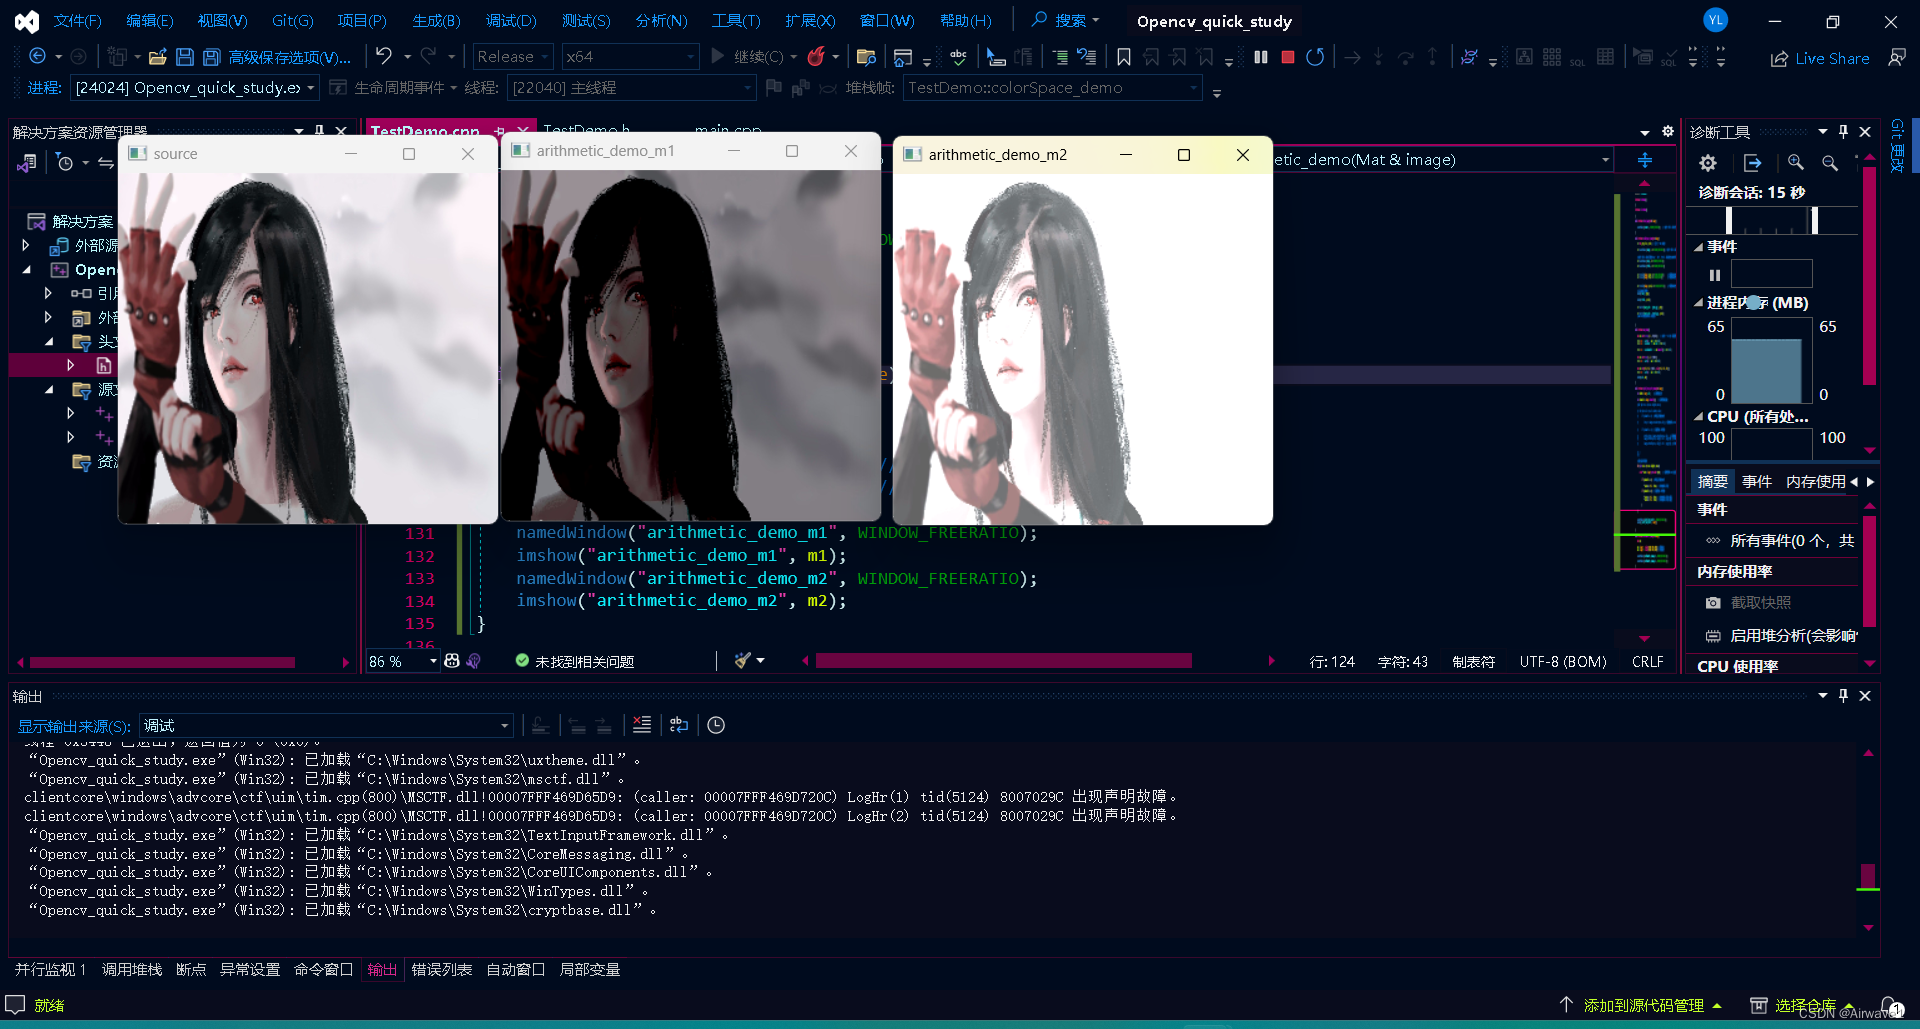Click the zoom out magnifier in diagnostics panel
Viewport: 1920px width, 1029px height.
point(1830,162)
